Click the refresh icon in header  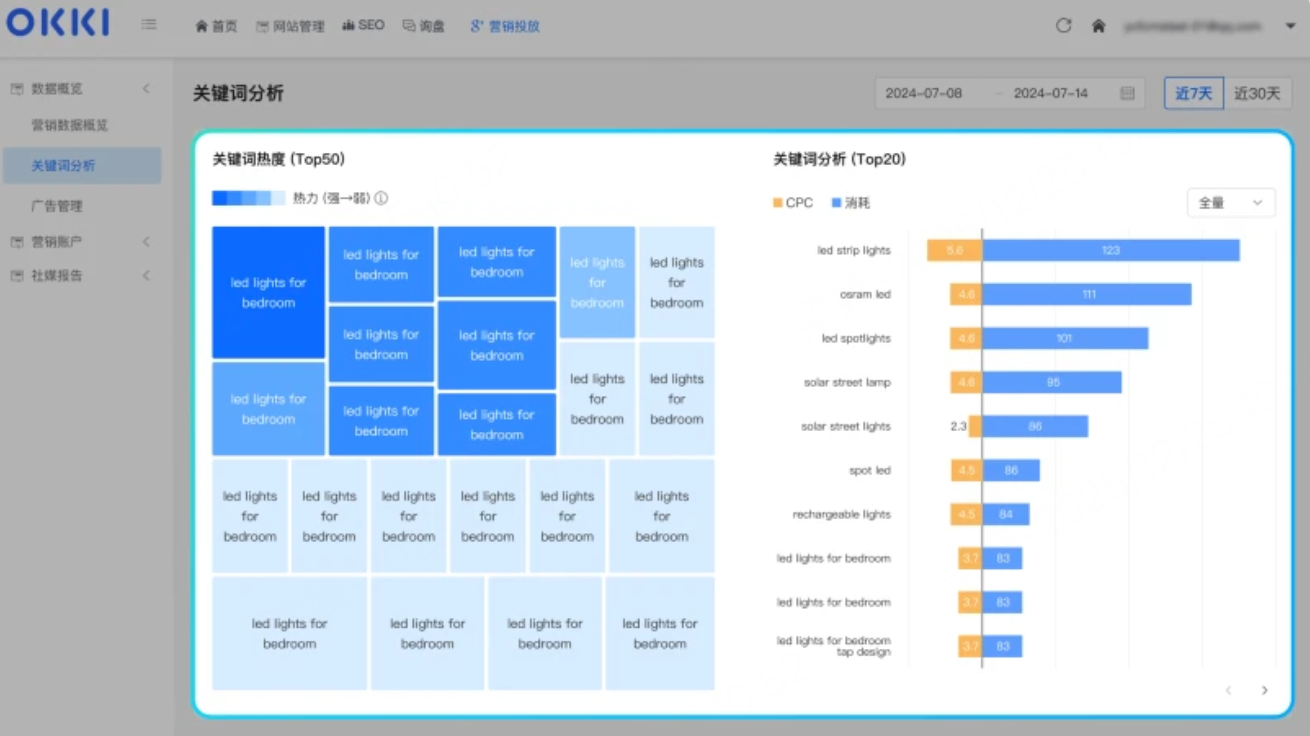click(1063, 26)
